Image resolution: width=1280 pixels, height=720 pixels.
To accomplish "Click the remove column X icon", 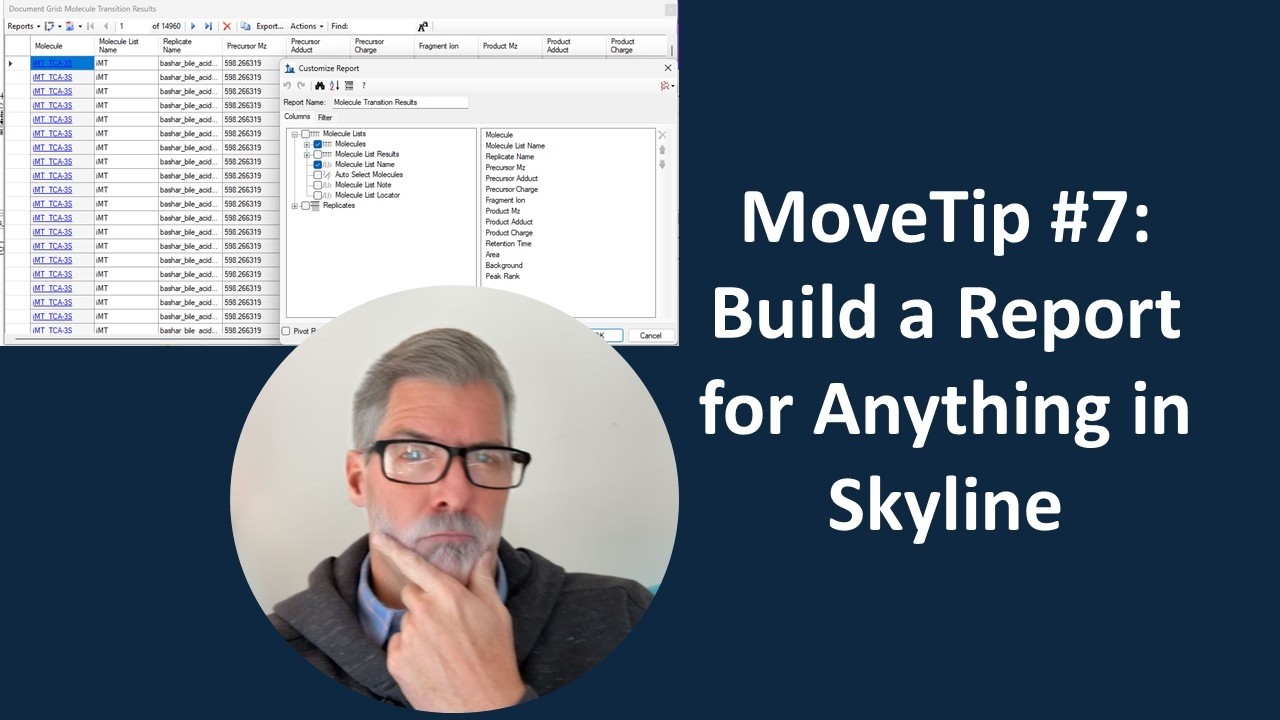I will [662, 135].
